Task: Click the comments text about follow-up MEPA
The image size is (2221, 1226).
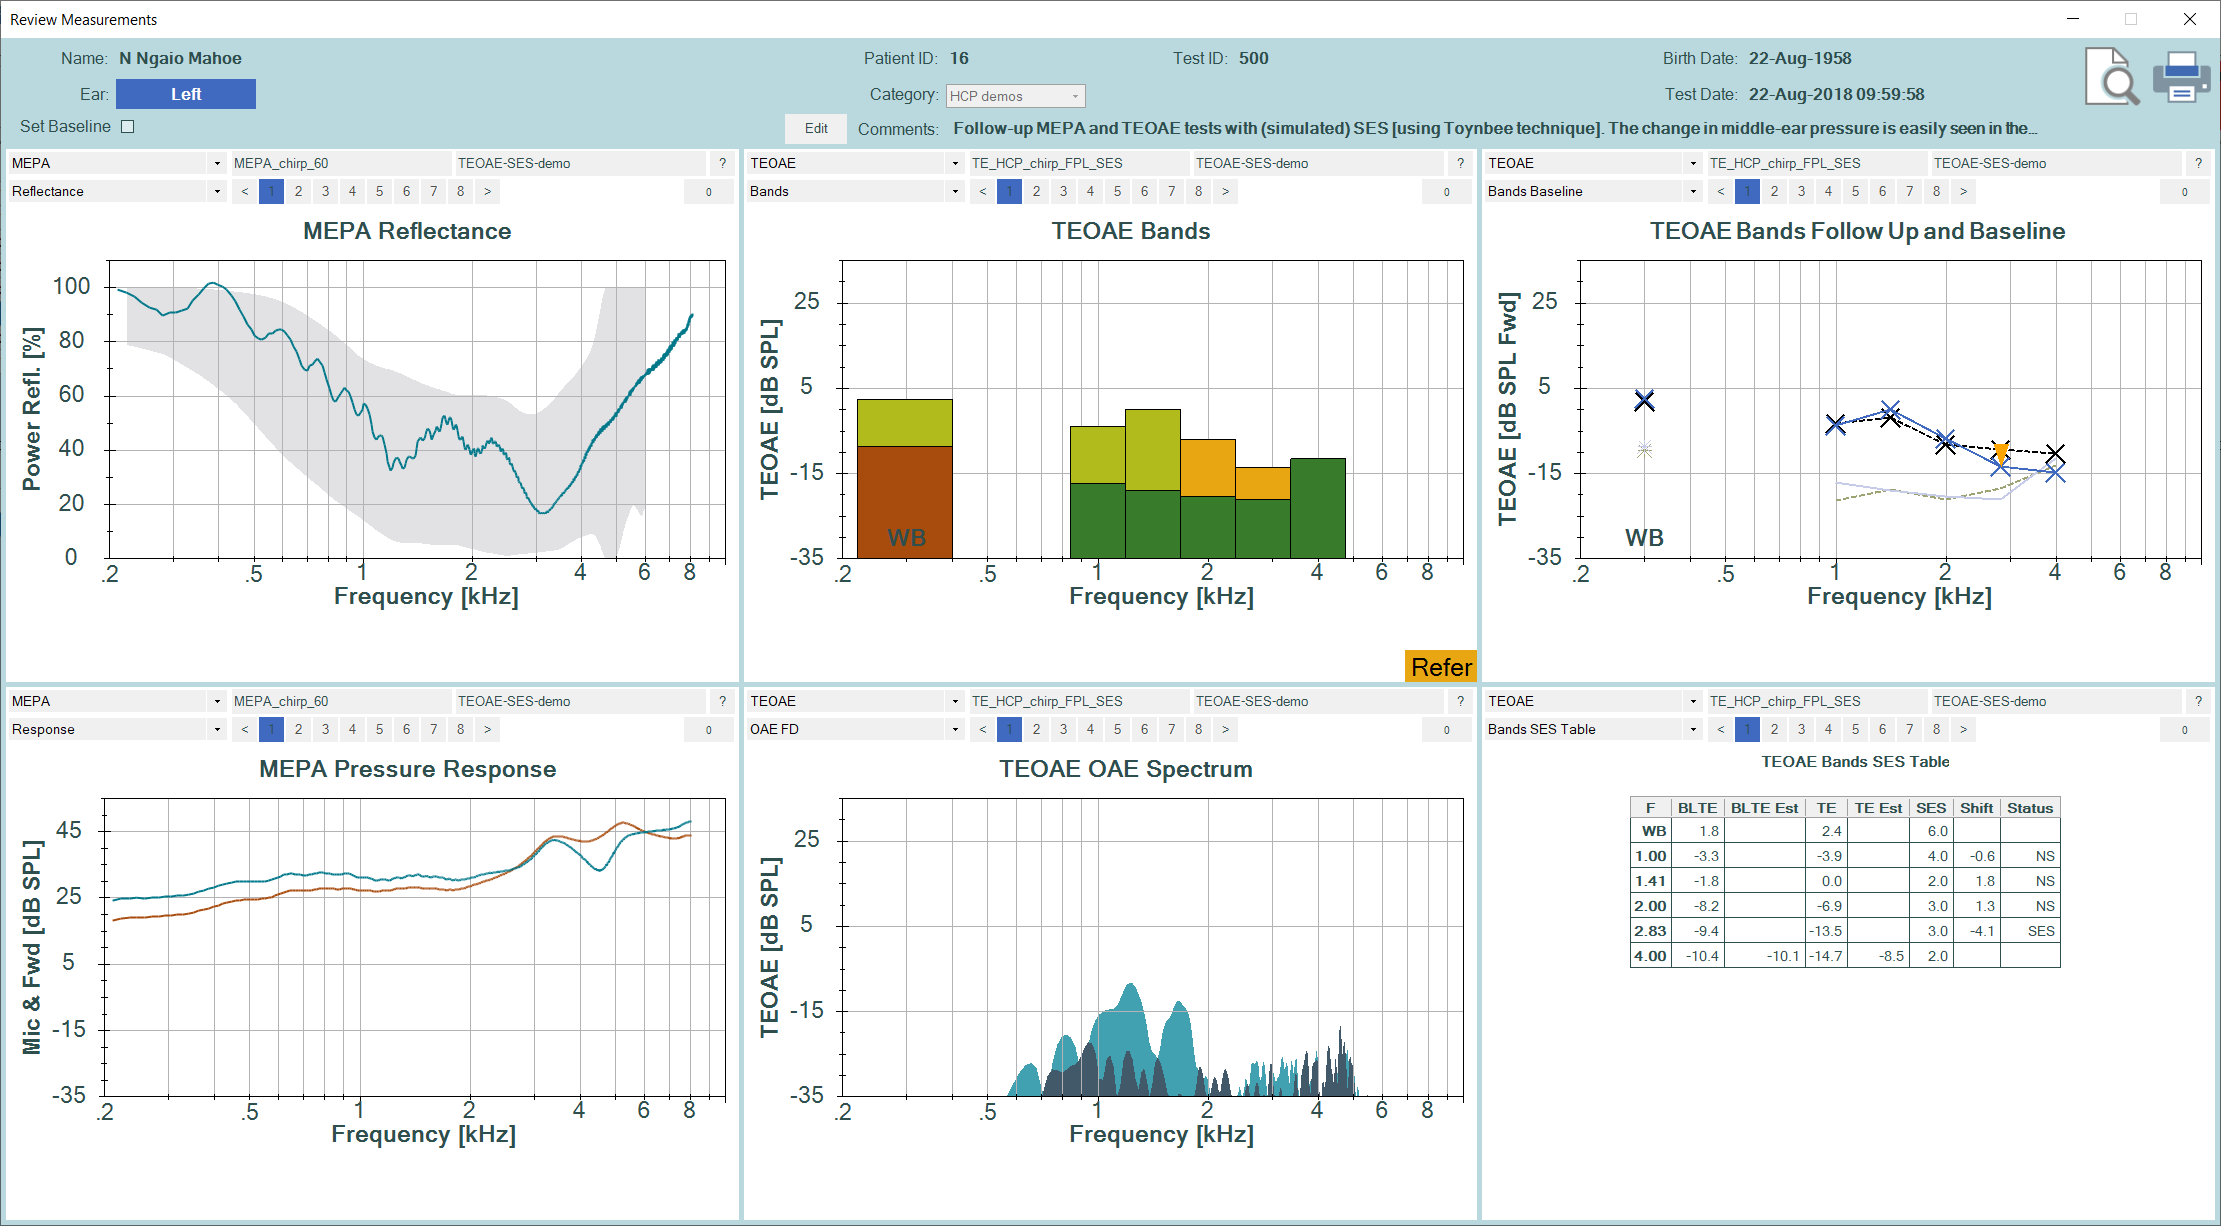Action: tap(1495, 128)
